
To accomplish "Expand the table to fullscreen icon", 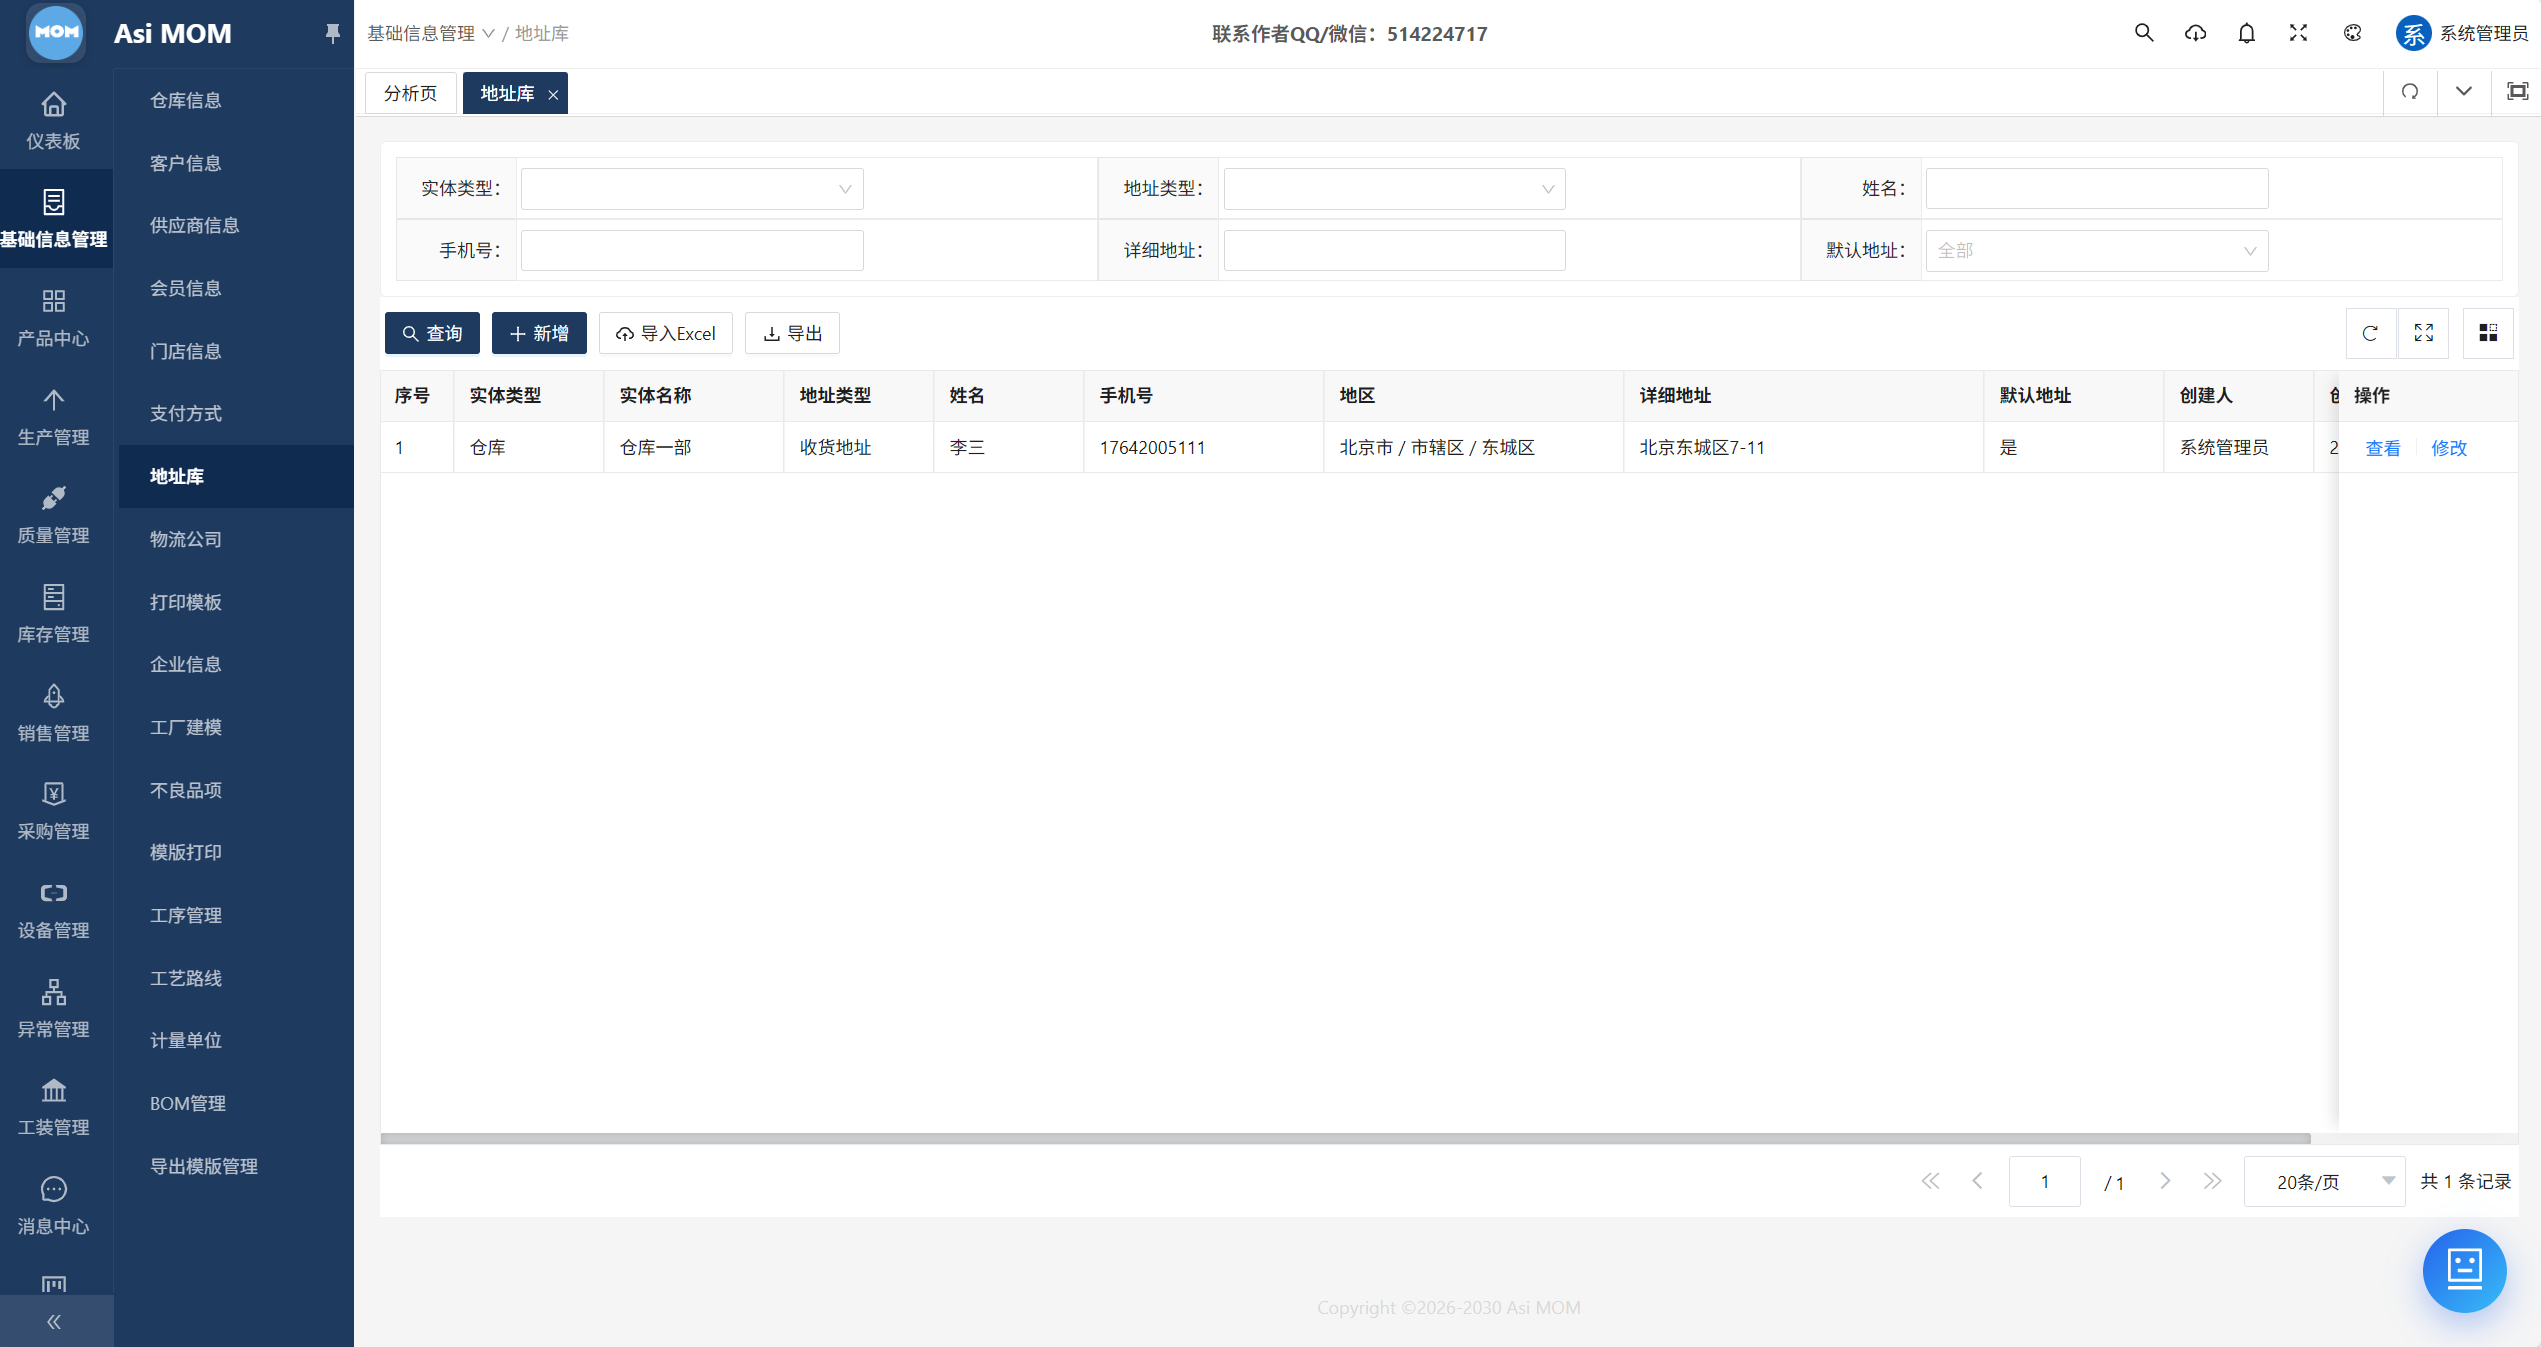I will click(2424, 333).
